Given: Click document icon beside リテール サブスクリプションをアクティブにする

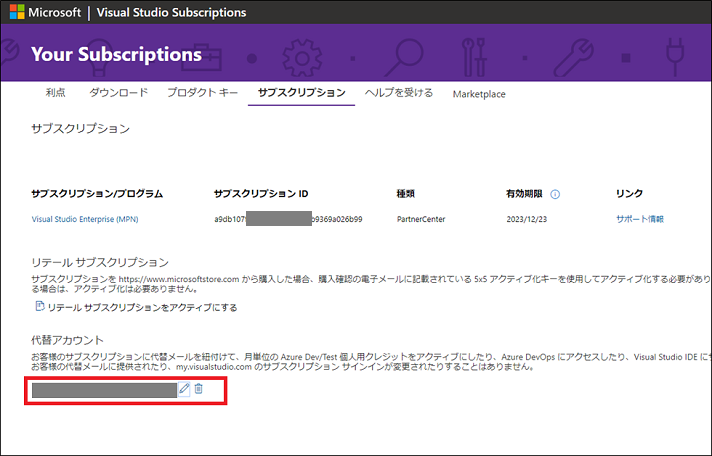Looking at the screenshot, I should pos(40,307).
